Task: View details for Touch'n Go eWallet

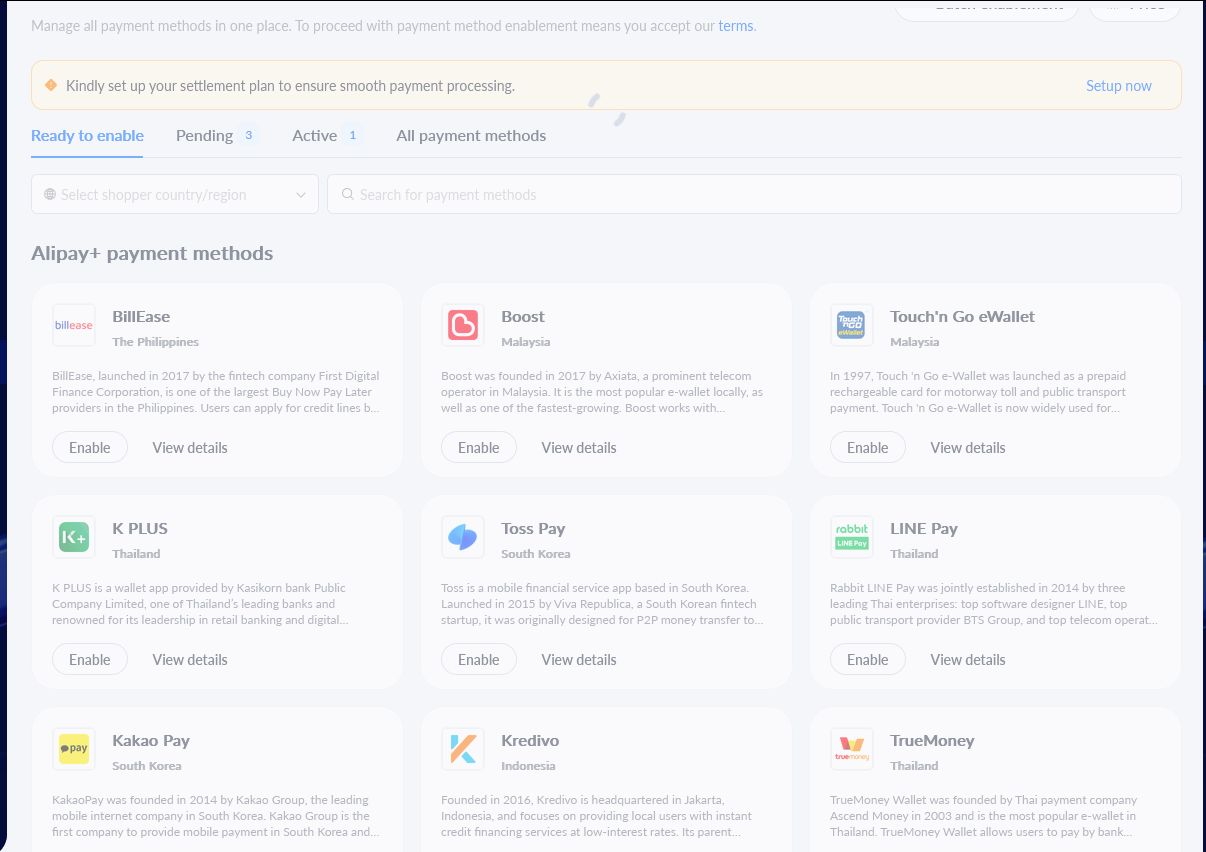Action: coord(968,448)
